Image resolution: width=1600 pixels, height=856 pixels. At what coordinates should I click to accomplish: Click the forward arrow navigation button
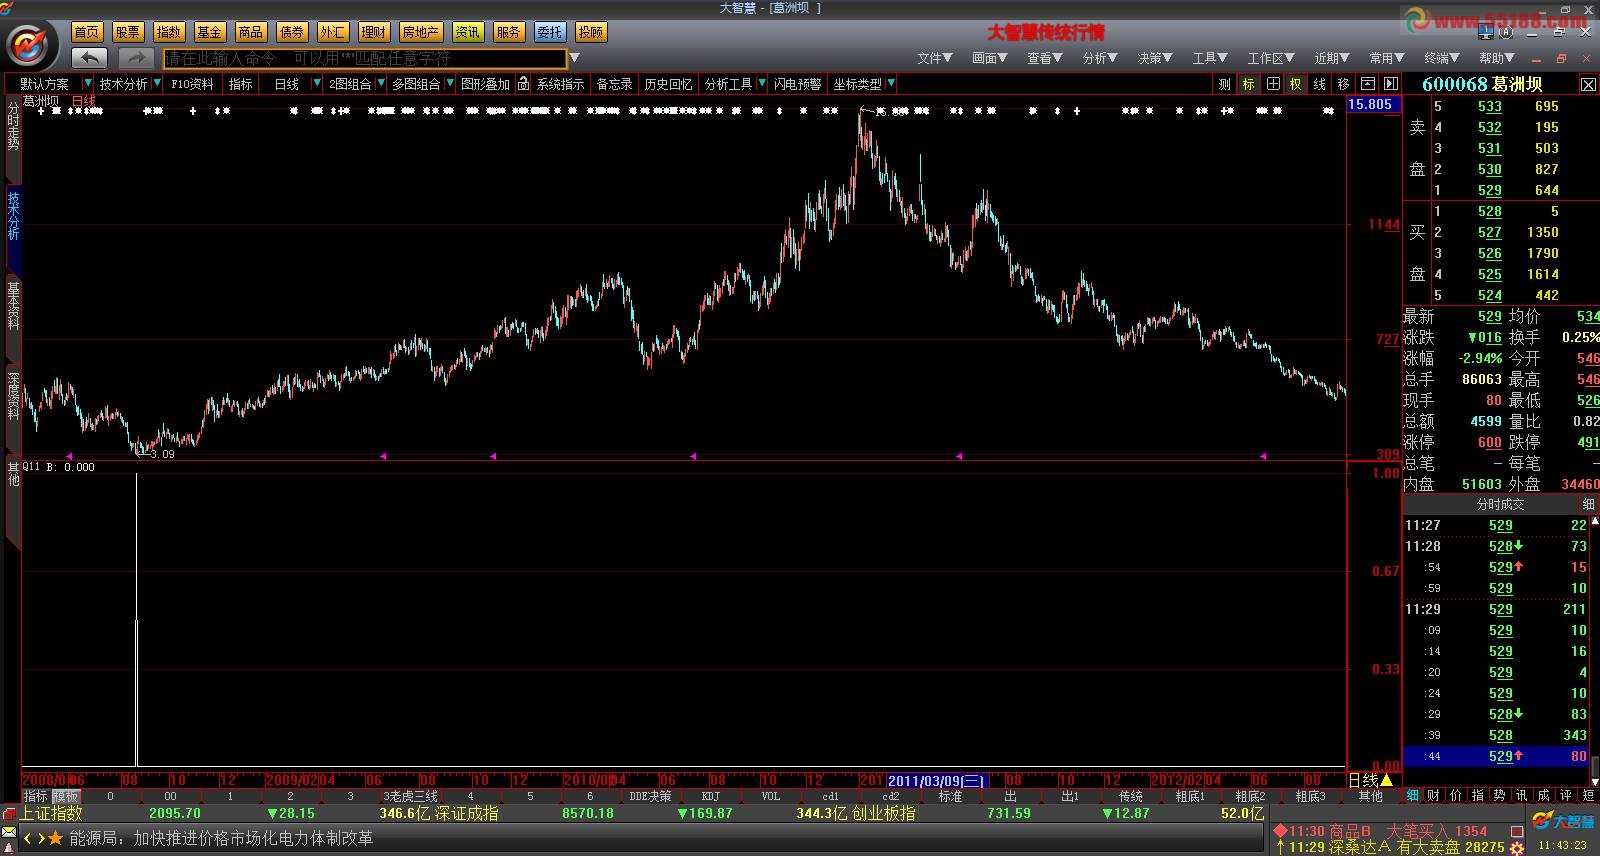click(136, 58)
